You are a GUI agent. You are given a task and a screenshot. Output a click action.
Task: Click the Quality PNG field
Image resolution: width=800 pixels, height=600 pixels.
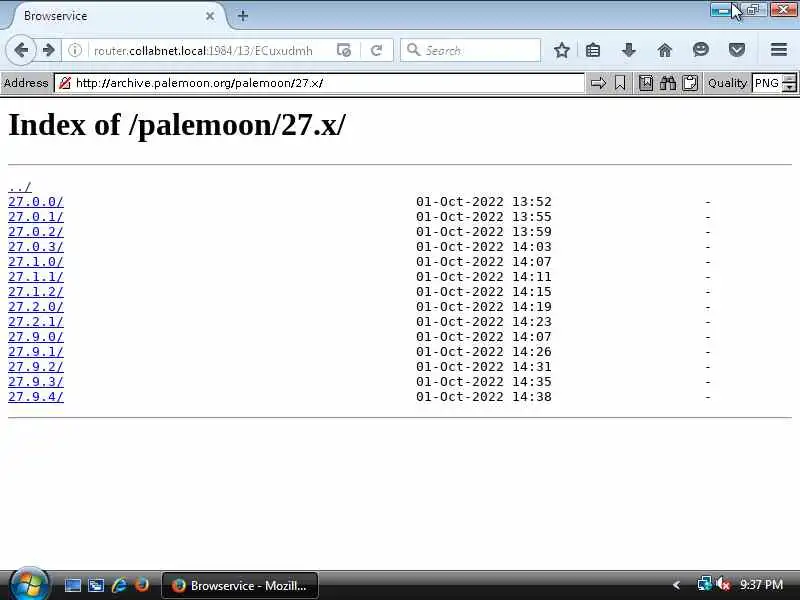(767, 83)
